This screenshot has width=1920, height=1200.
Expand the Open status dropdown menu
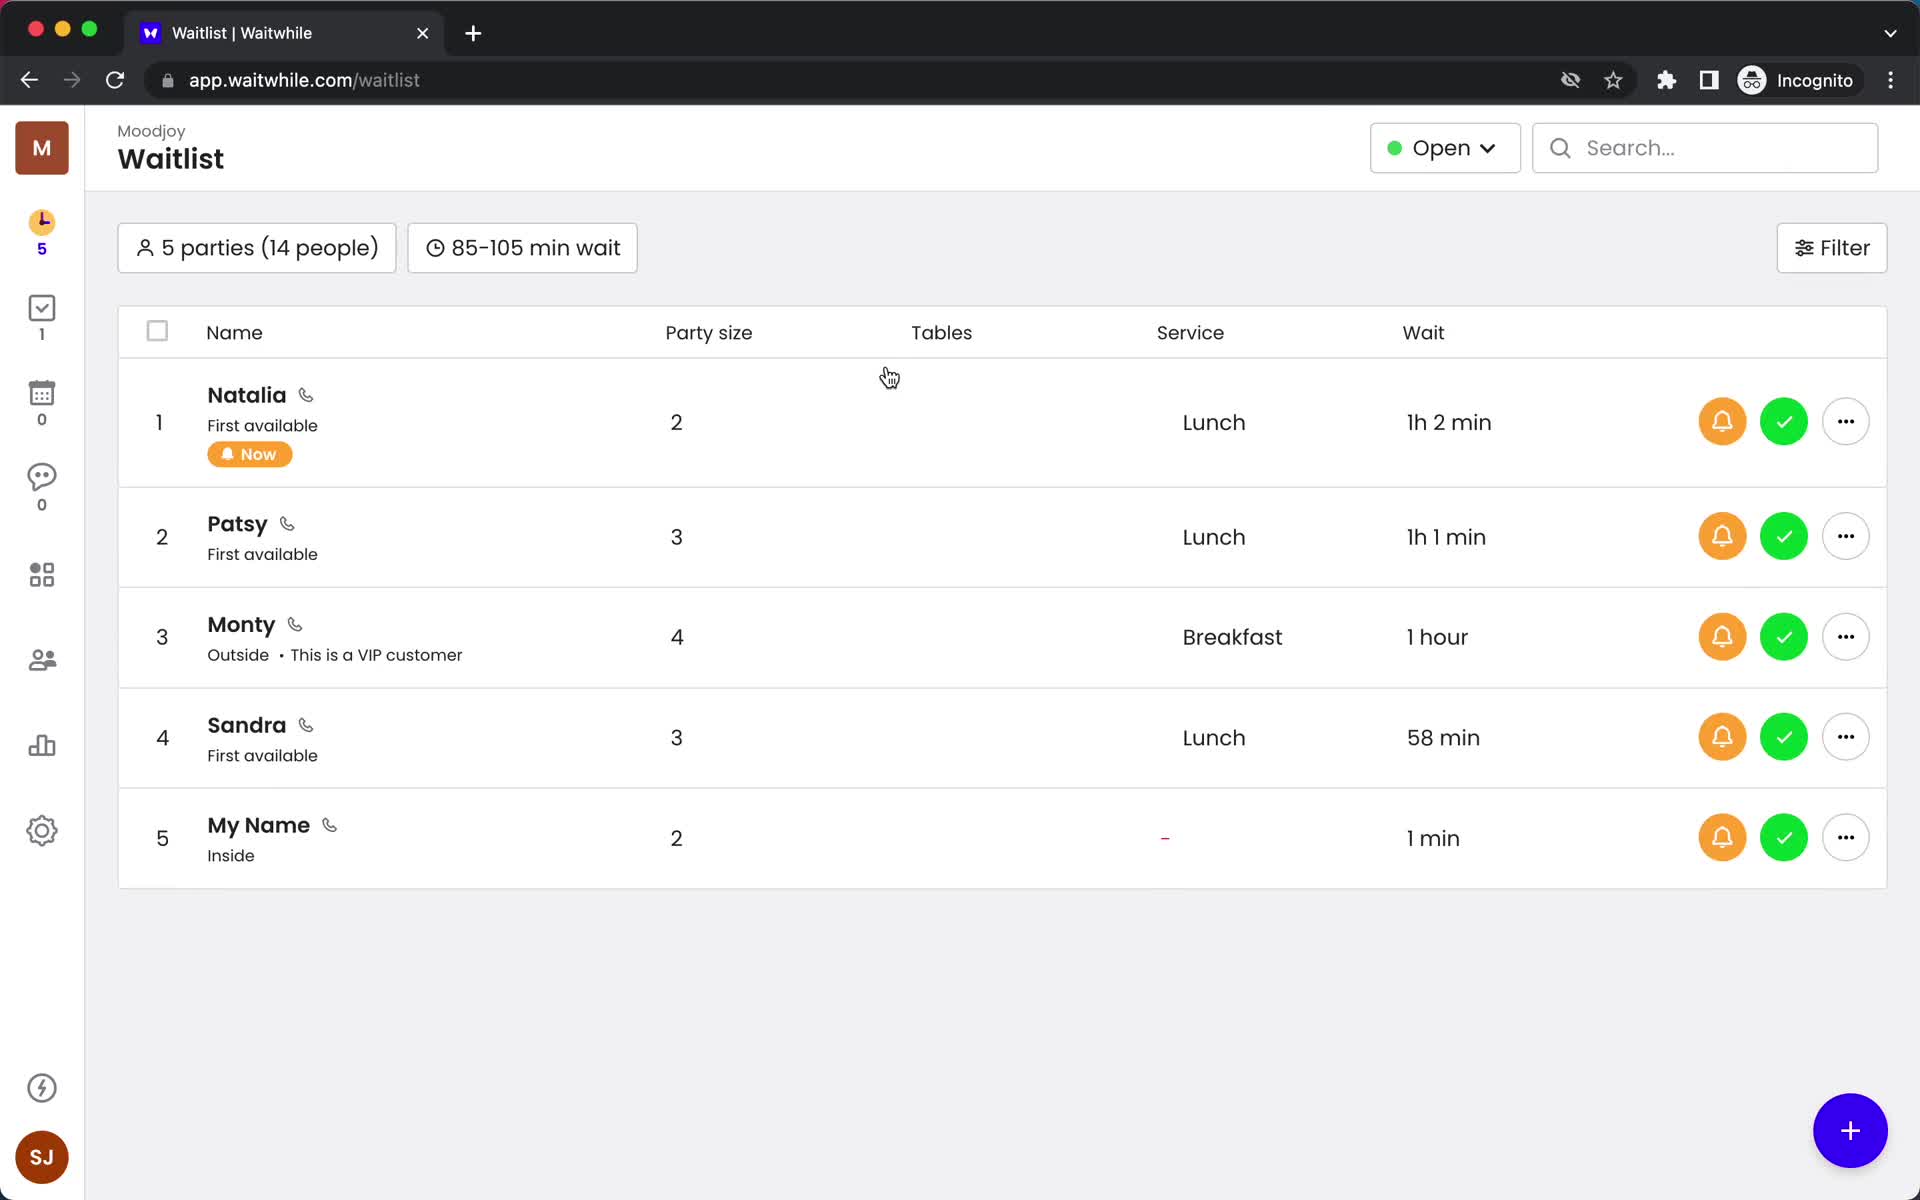(x=1444, y=148)
